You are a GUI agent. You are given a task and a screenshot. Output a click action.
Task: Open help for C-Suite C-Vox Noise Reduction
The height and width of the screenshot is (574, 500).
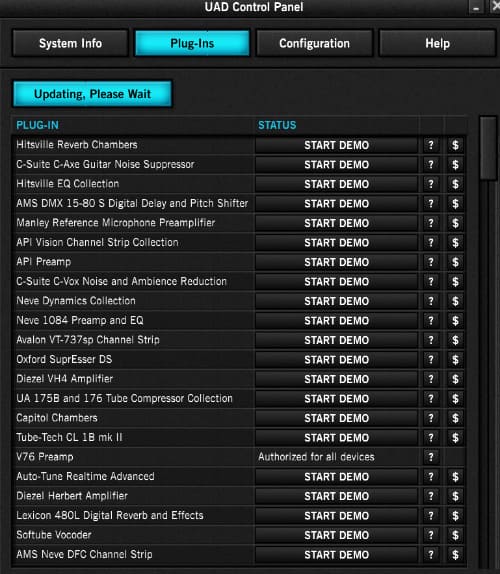tap(431, 282)
